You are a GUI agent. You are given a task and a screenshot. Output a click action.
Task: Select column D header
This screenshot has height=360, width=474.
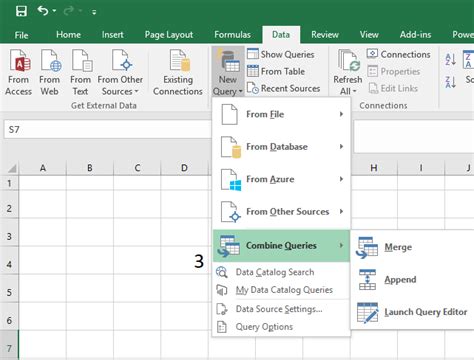click(x=184, y=168)
